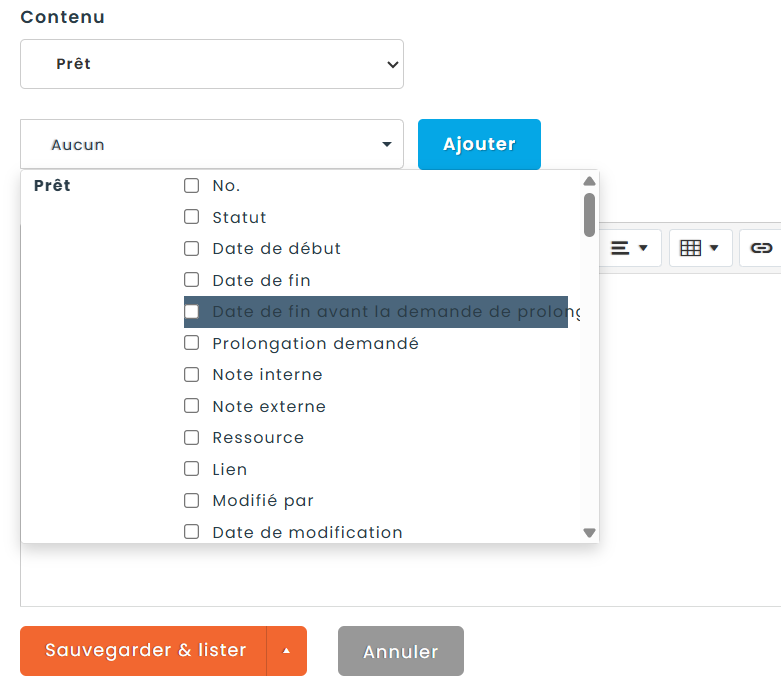Check the "No." checkbox
781x688 pixels.
click(x=192, y=186)
